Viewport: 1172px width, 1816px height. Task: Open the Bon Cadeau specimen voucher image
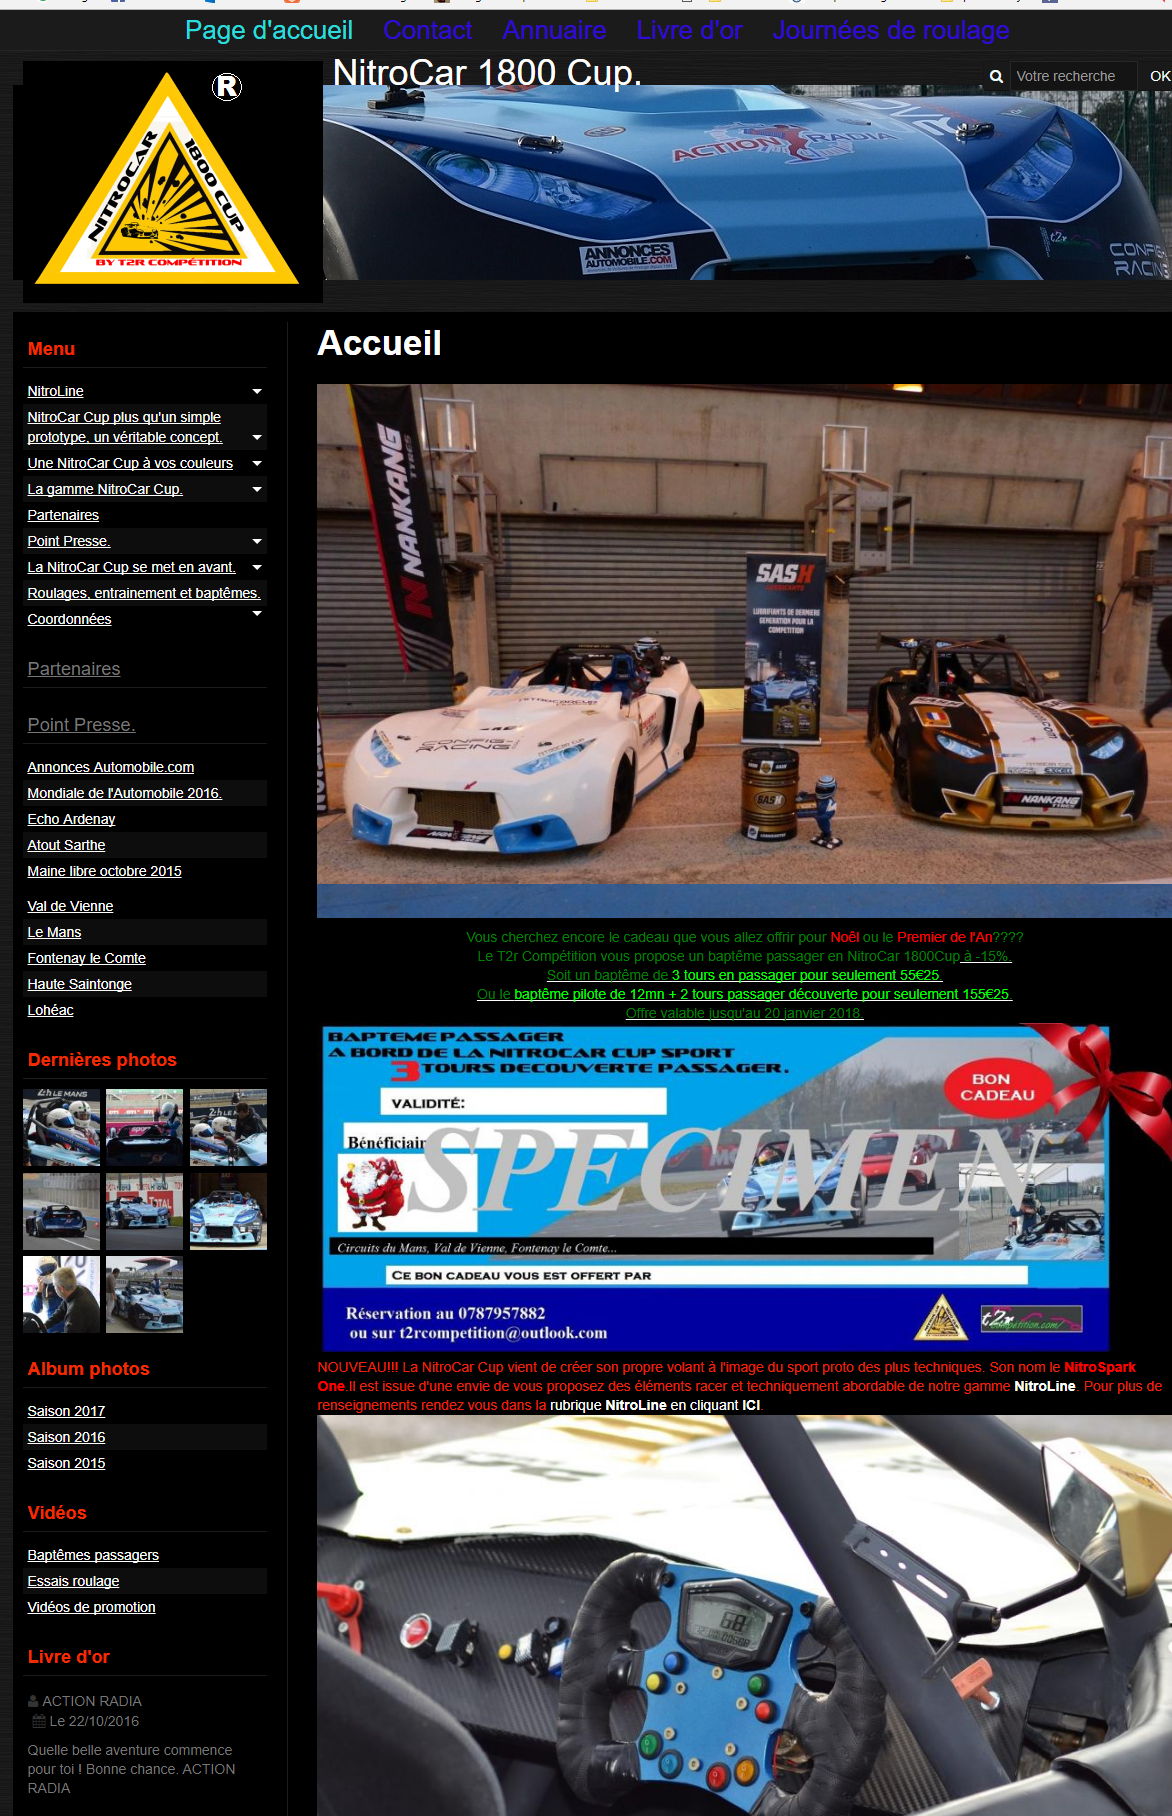[744, 1188]
